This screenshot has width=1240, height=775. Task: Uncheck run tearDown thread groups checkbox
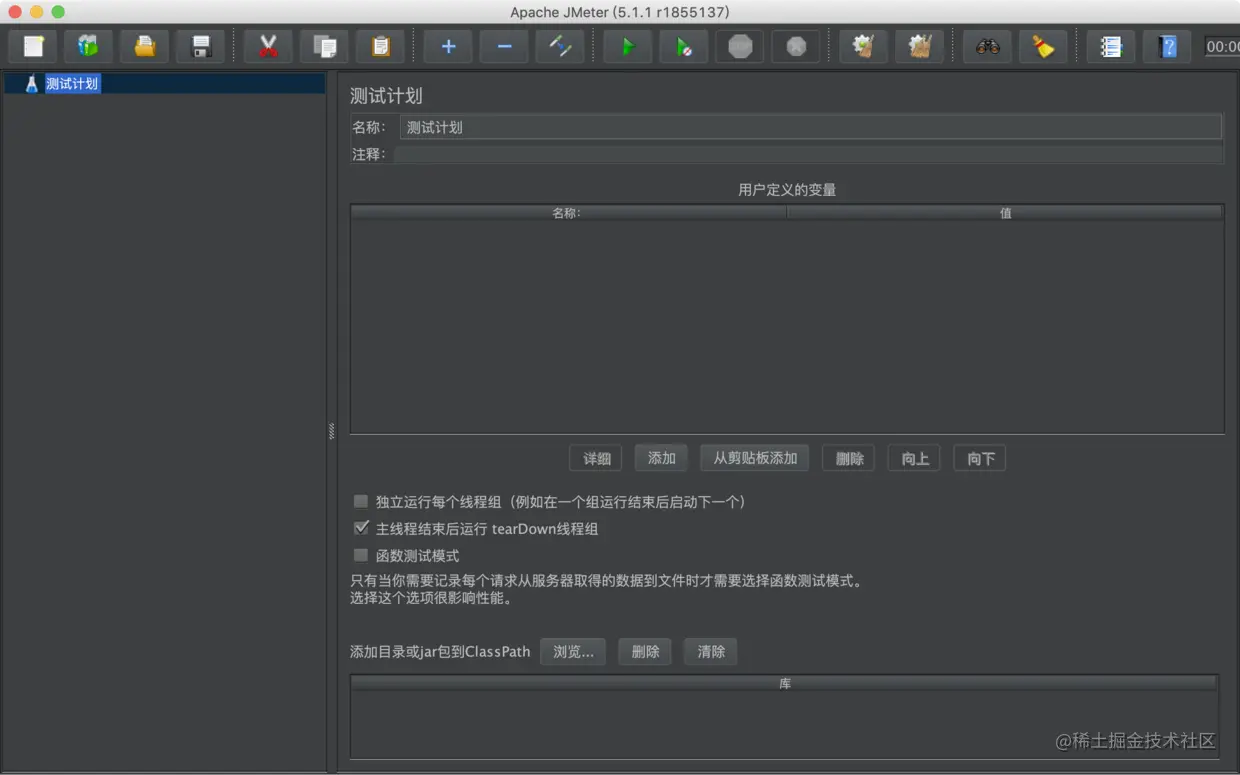(x=361, y=528)
